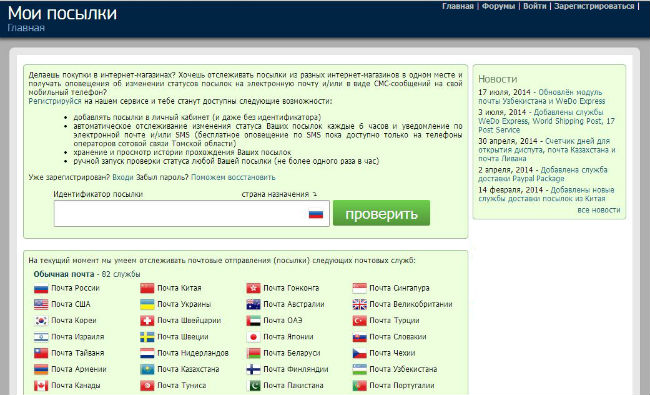The image size is (650, 395).
Task: Open the Почта Японии link
Action: (x=288, y=337)
